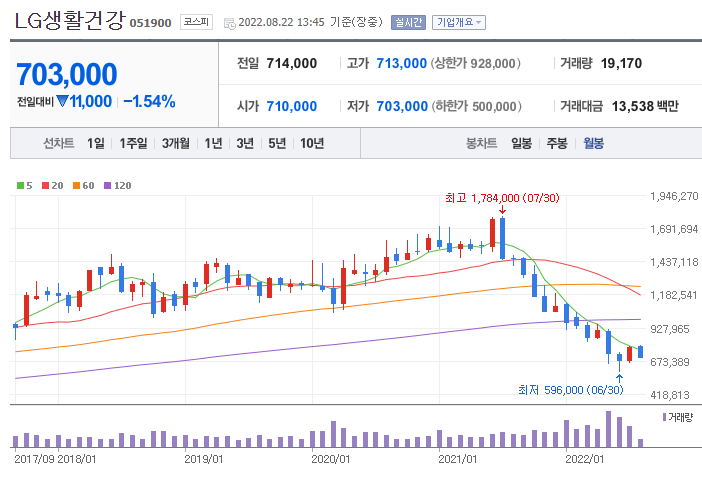Switch to 주봉 weekly candle chart

(556, 143)
